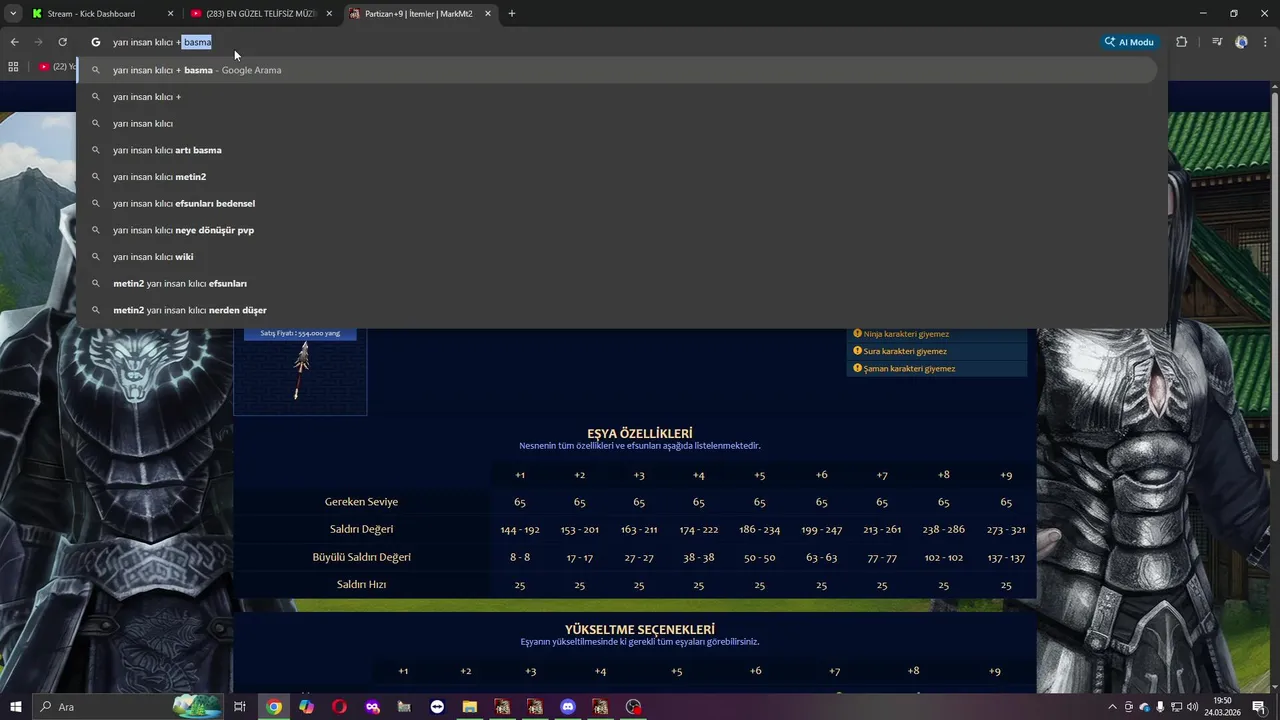Open the tab search dropdown arrow
Image resolution: width=1280 pixels, height=720 pixels.
click(x=12, y=13)
